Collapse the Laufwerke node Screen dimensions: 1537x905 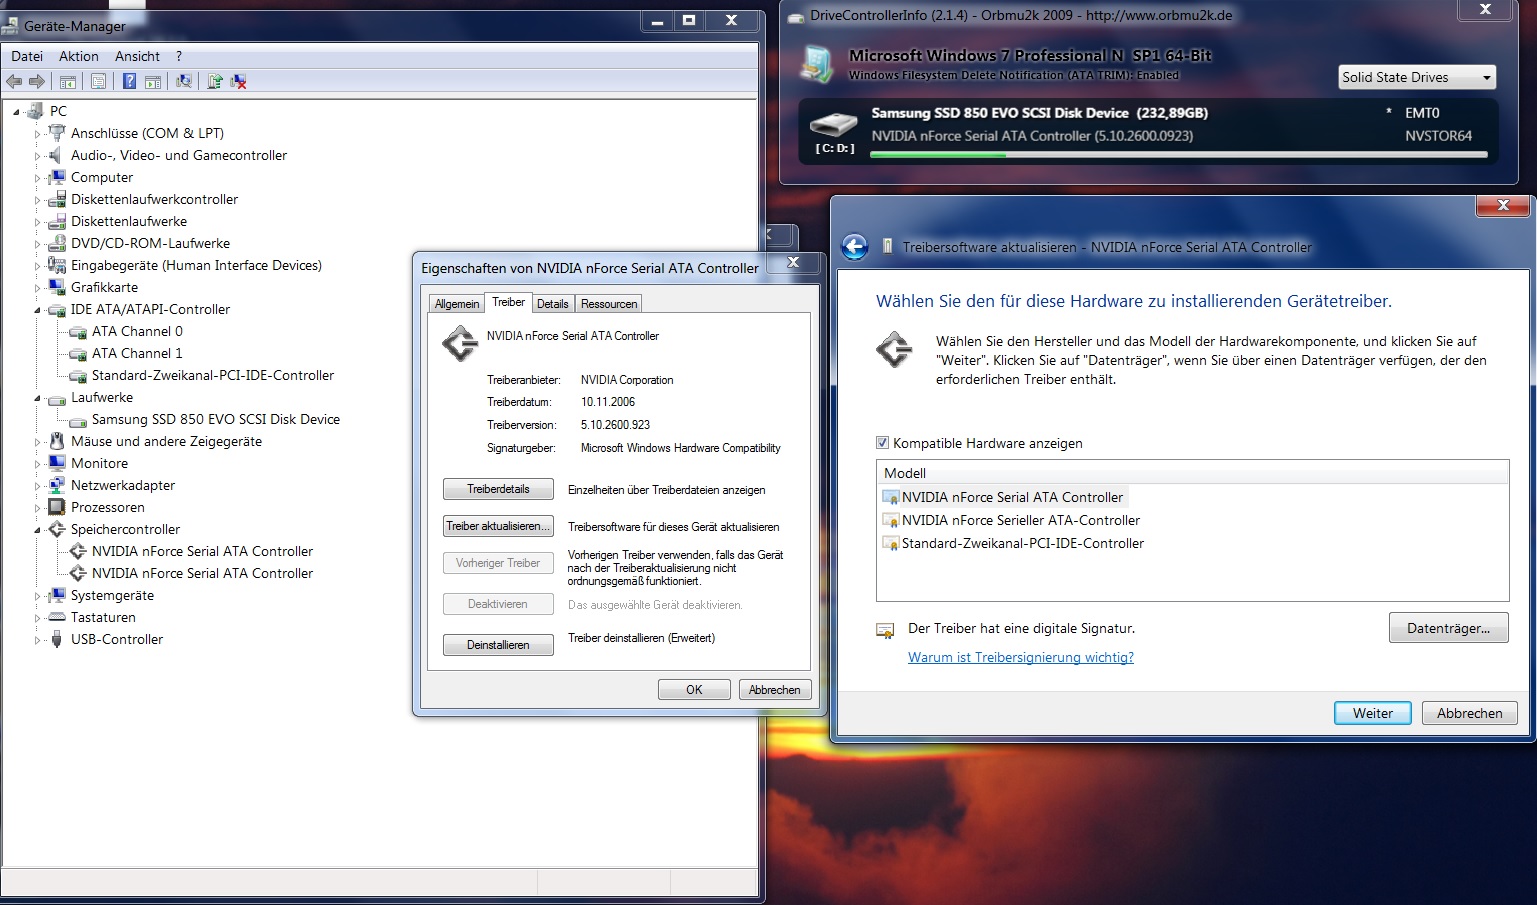[x=38, y=397]
